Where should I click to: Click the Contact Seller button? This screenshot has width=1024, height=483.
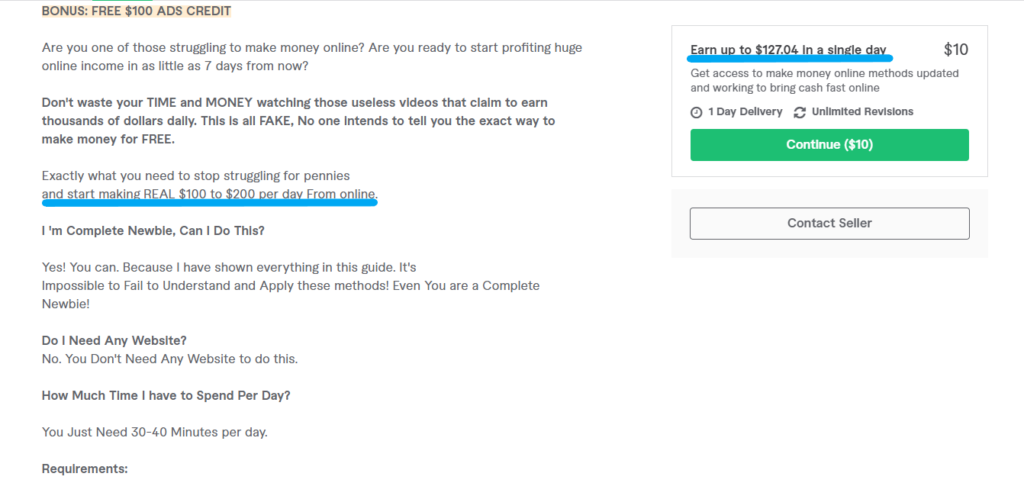coord(829,223)
